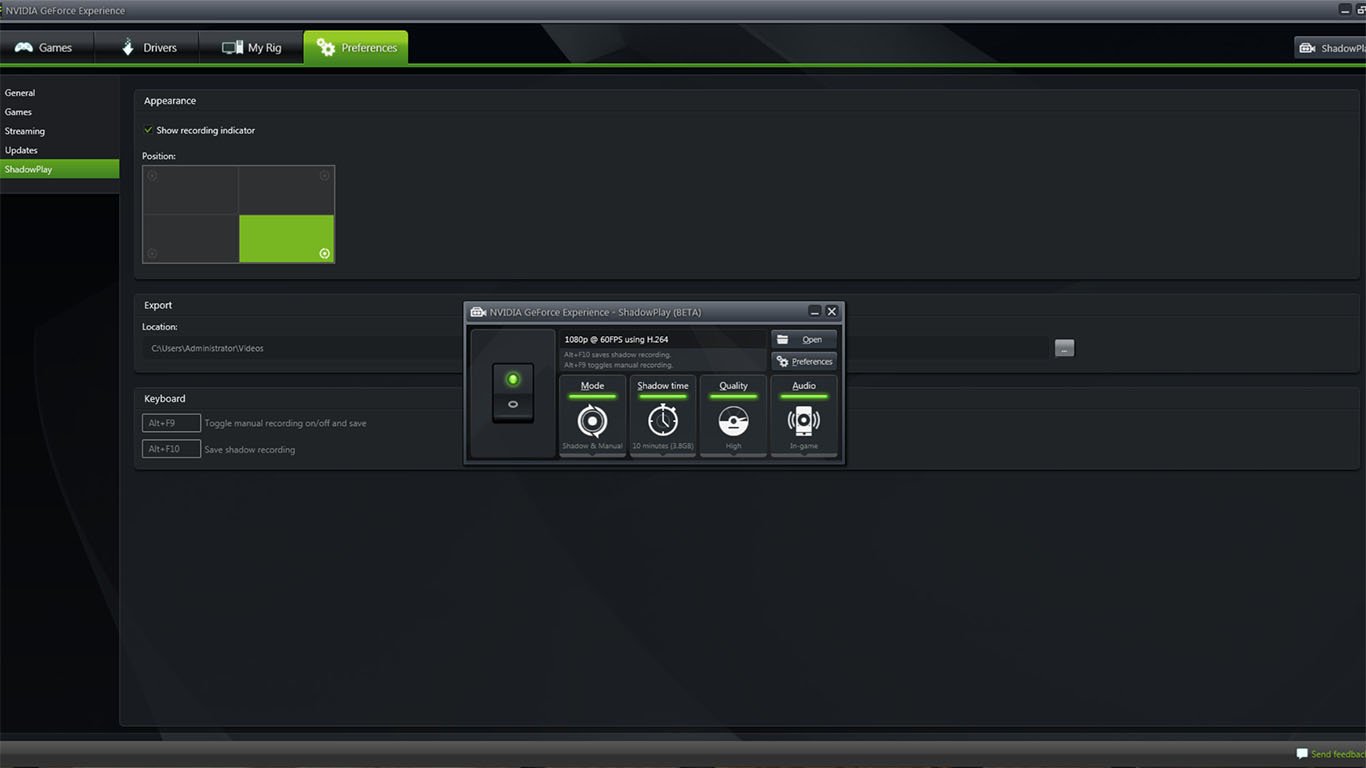Click the camcorder icon in ShadowPlay title bar
The width and height of the screenshot is (1366, 768).
point(478,312)
